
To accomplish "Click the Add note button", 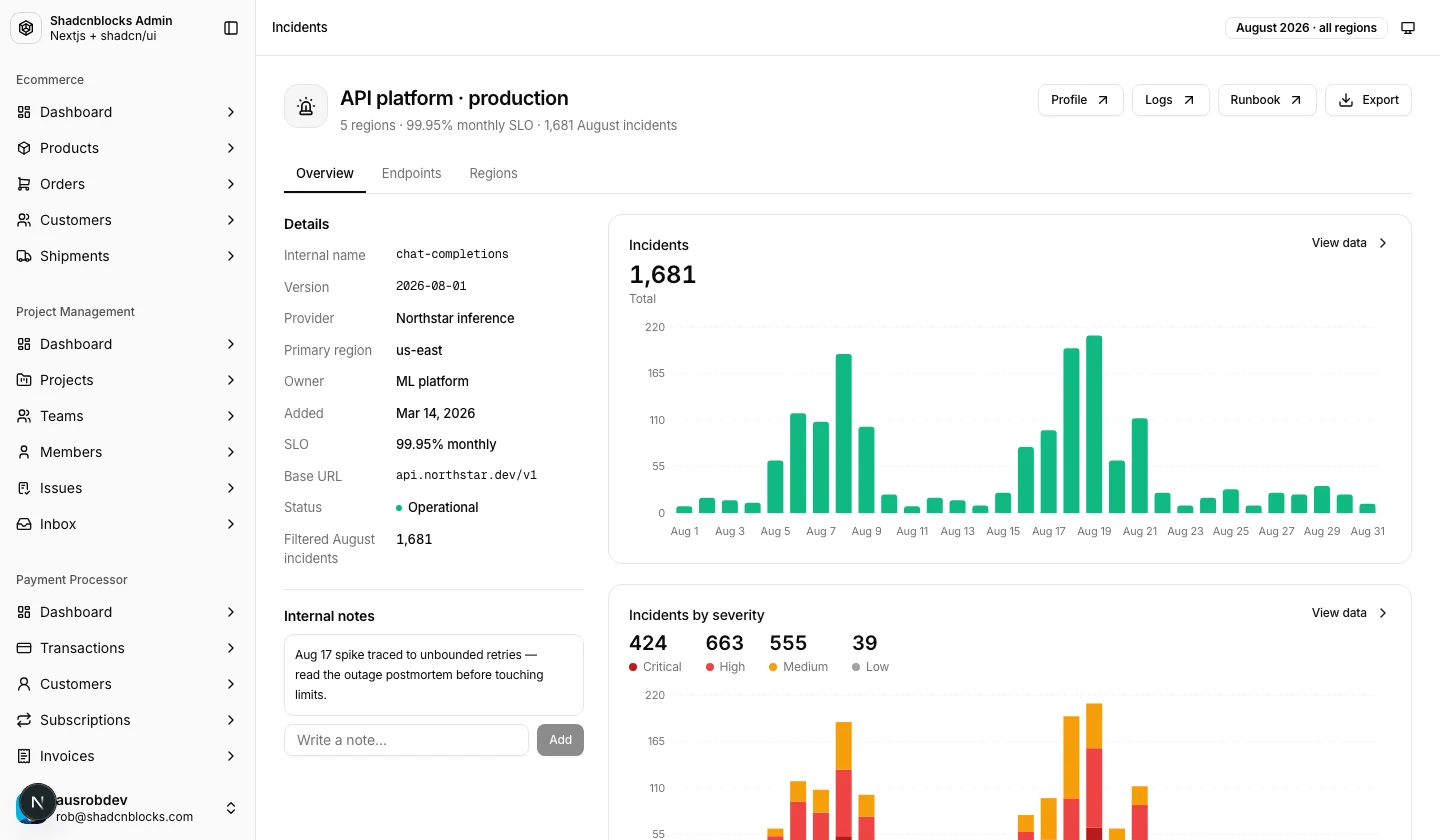I will [x=560, y=740].
